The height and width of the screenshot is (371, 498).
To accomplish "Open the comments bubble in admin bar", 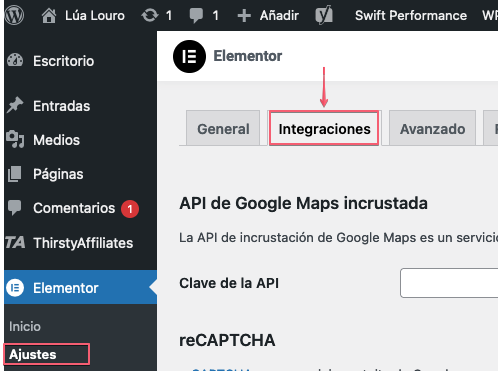I will pos(196,16).
